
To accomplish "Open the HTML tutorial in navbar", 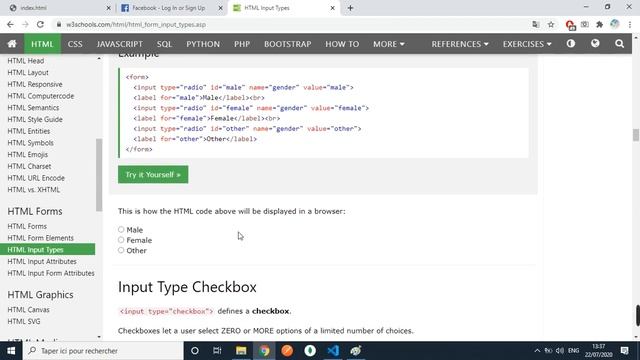I will pos(42,44).
